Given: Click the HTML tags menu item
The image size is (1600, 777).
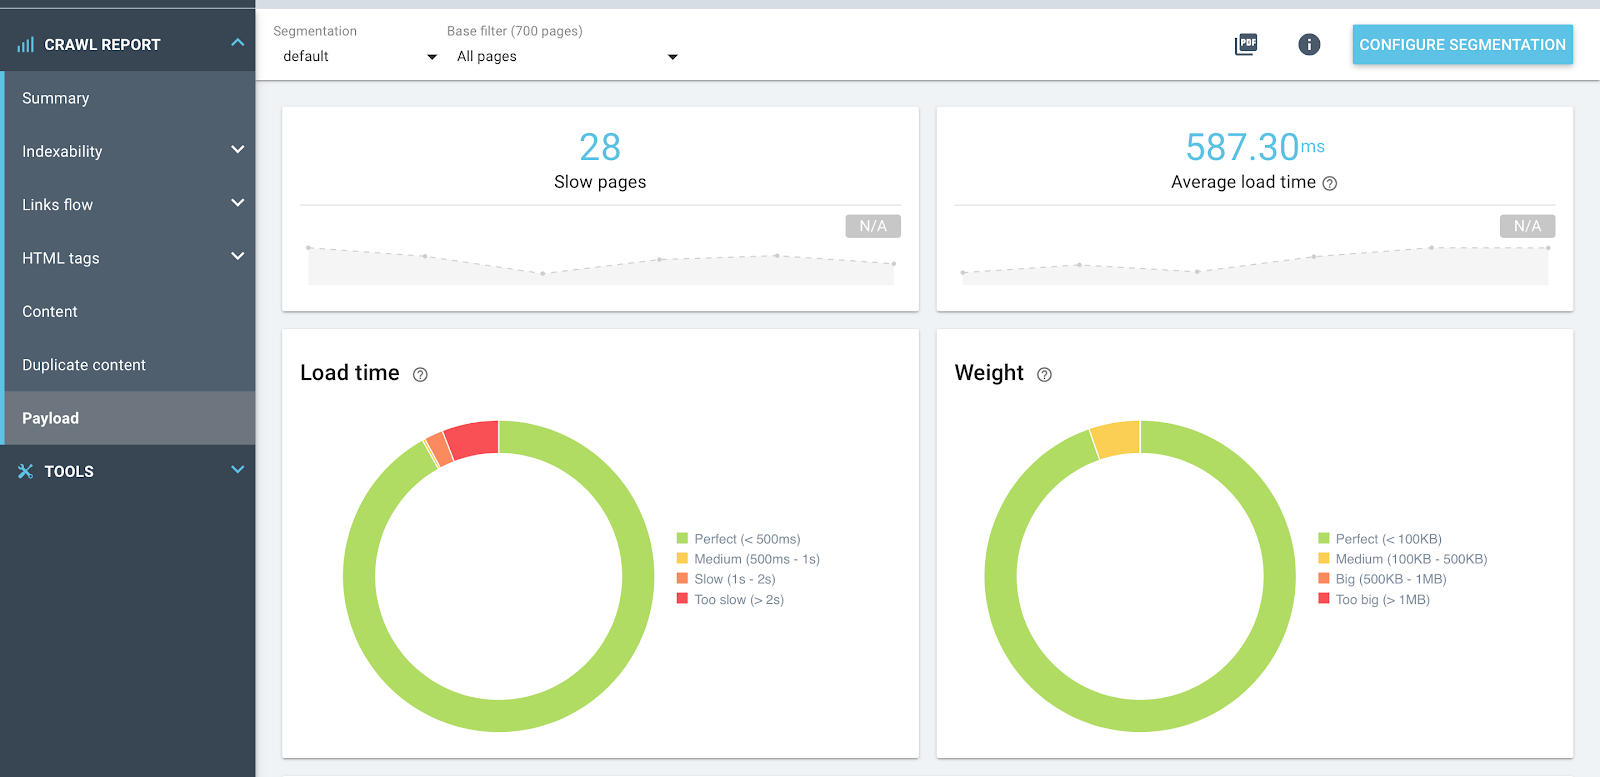Looking at the screenshot, I should click(61, 258).
